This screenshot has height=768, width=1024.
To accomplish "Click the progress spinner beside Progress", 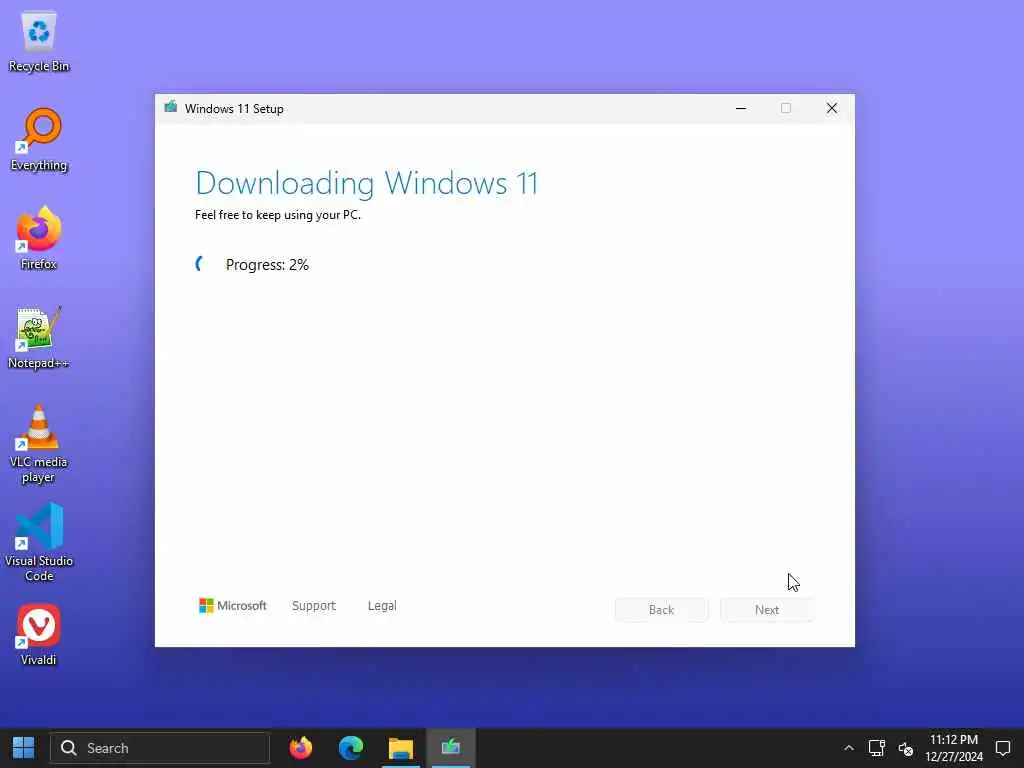I will [x=200, y=264].
